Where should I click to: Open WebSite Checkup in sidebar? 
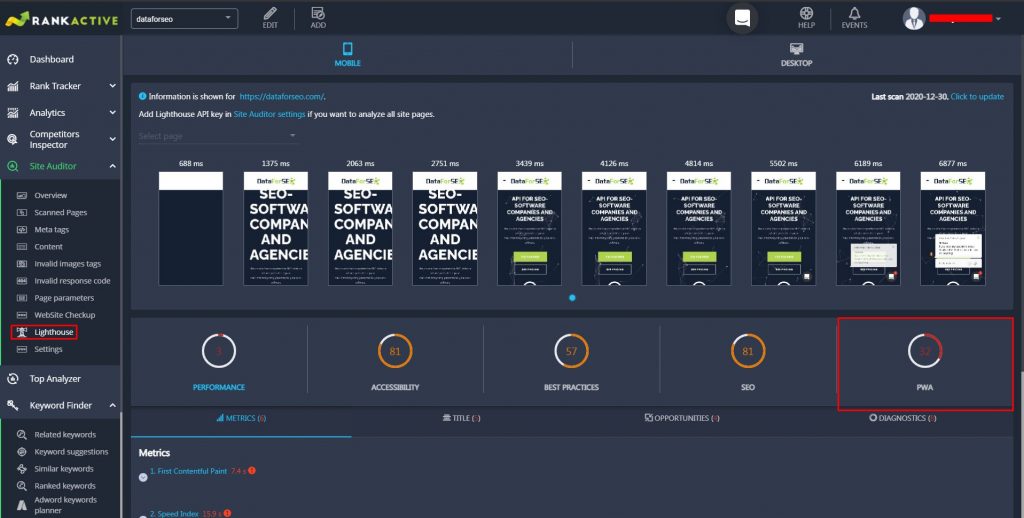pyautogui.click(x=65, y=315)
